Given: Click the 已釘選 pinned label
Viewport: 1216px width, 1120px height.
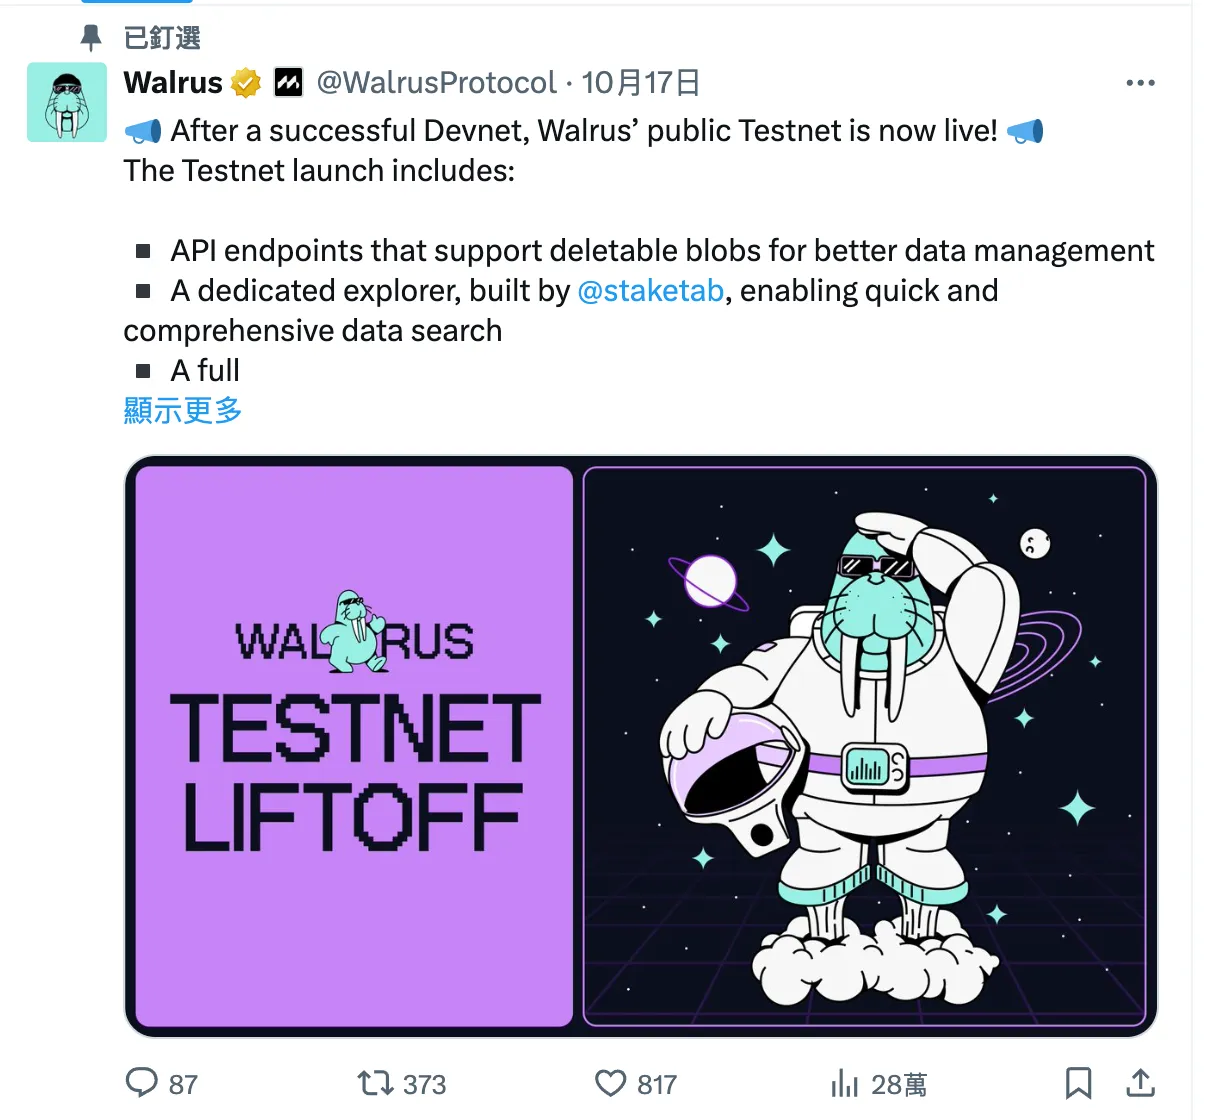Looking at the screenshot, I should click(x=162, y=38).
